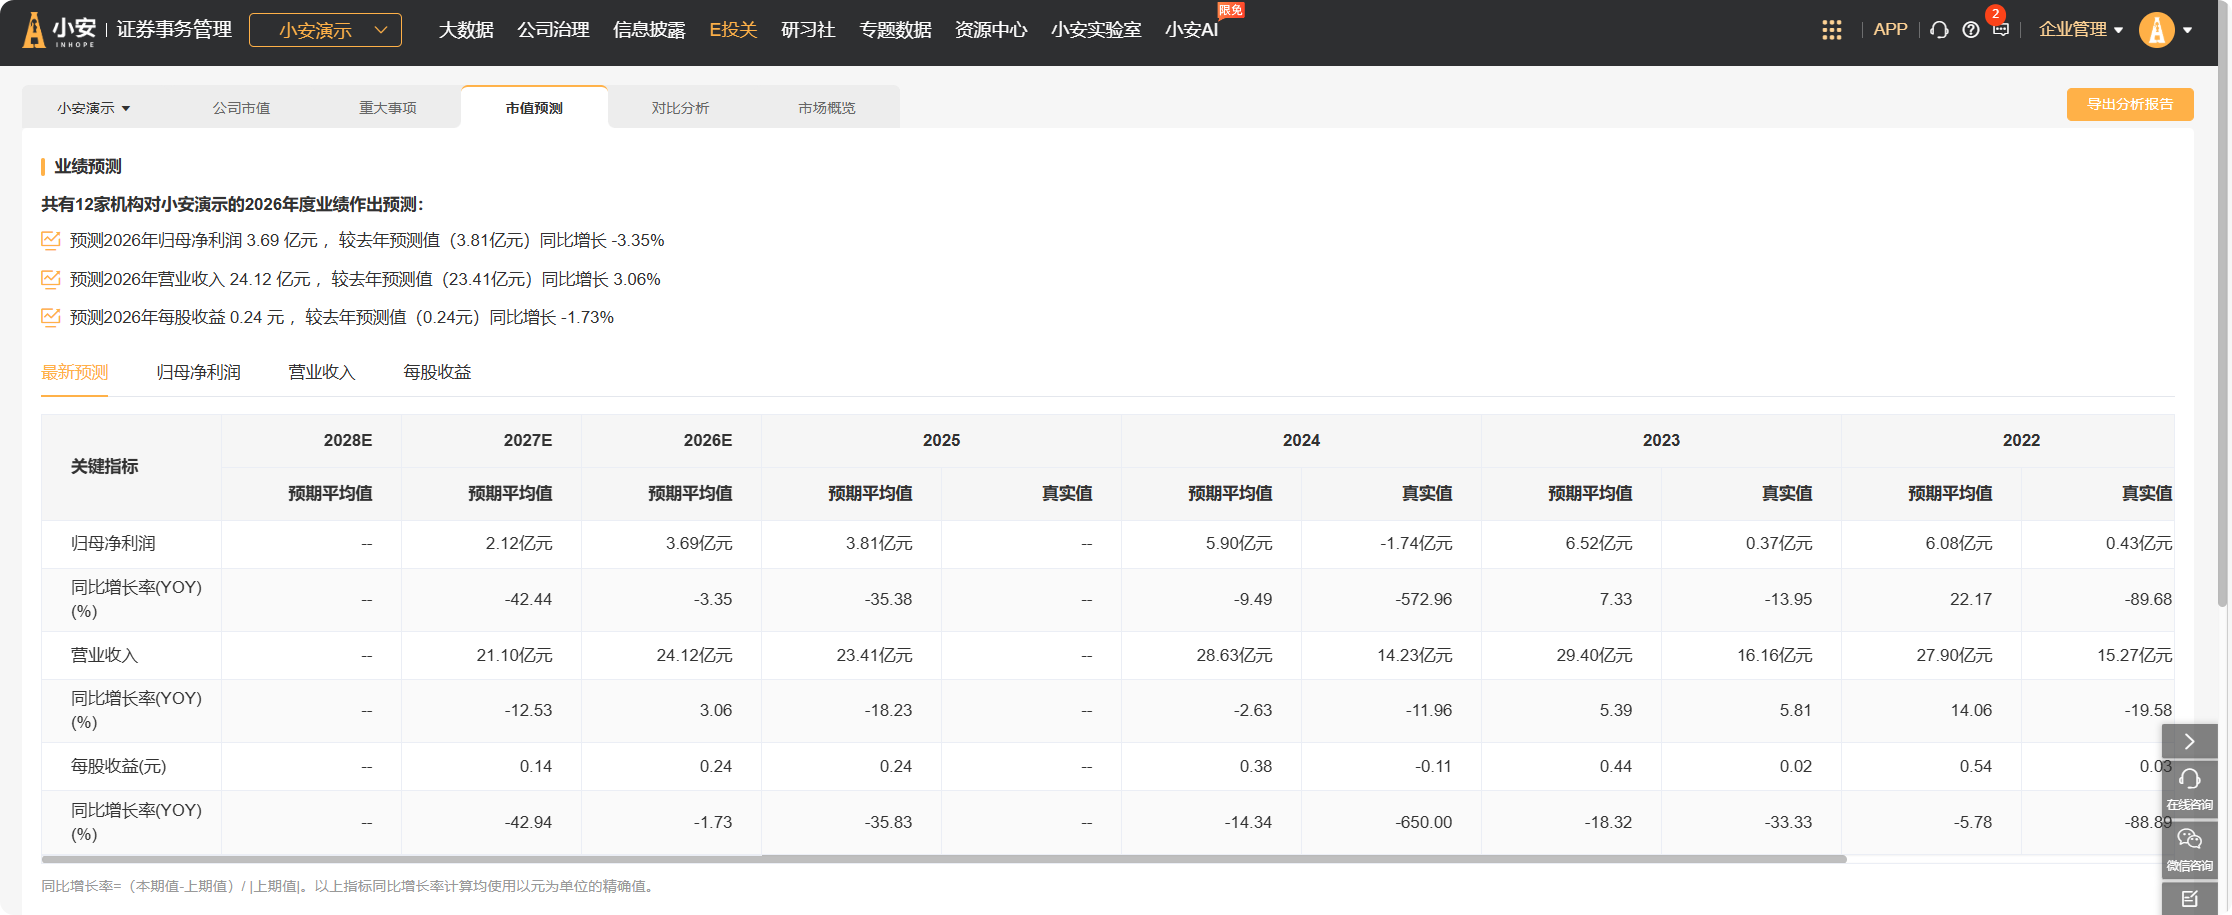Viewport: 2232px width, 915px height.
Task: Click the 2027E column header
Action: point(492,440)
